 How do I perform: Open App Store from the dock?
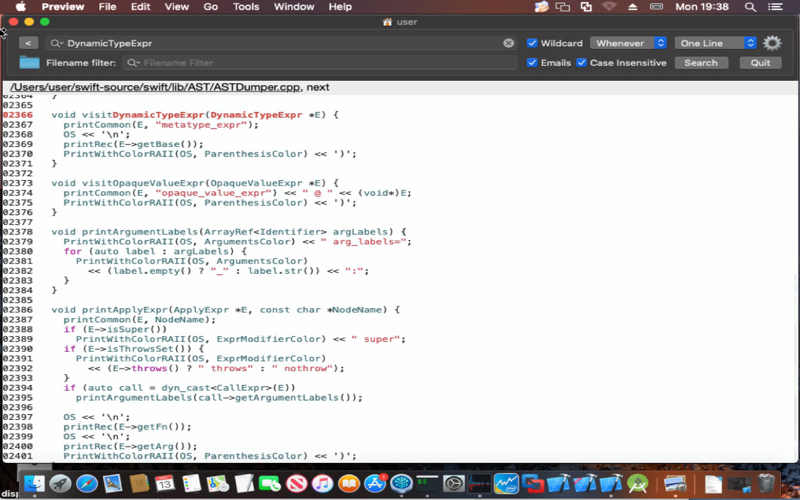pyautogui.click(x=375, y=483)
